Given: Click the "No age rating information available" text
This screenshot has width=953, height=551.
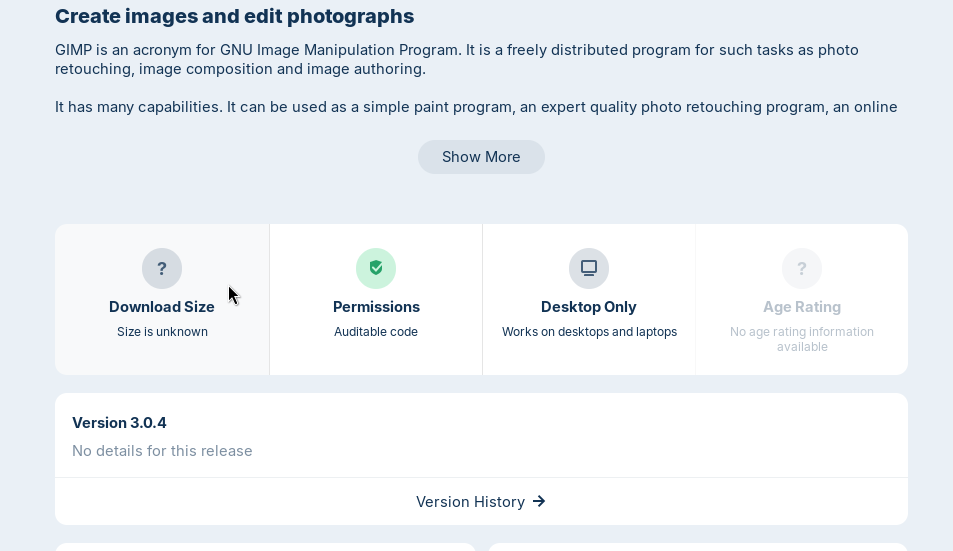Looking at the screenshot, I should point(802,339).
